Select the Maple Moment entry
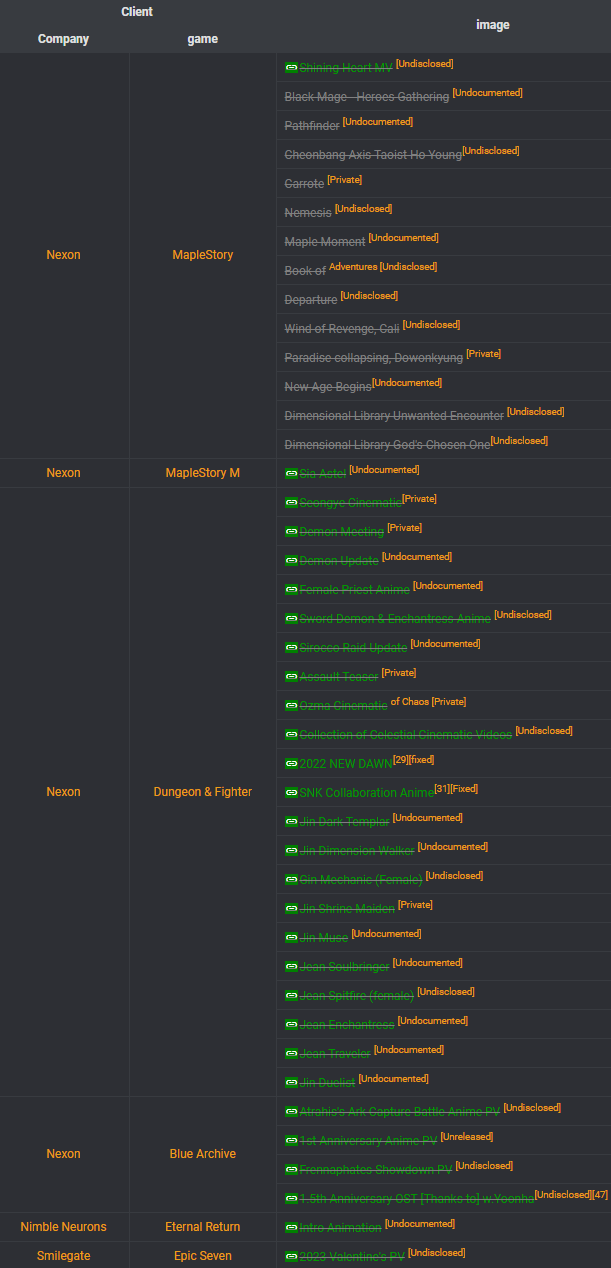Viewport: 611px width, 1268px height. 325,242
